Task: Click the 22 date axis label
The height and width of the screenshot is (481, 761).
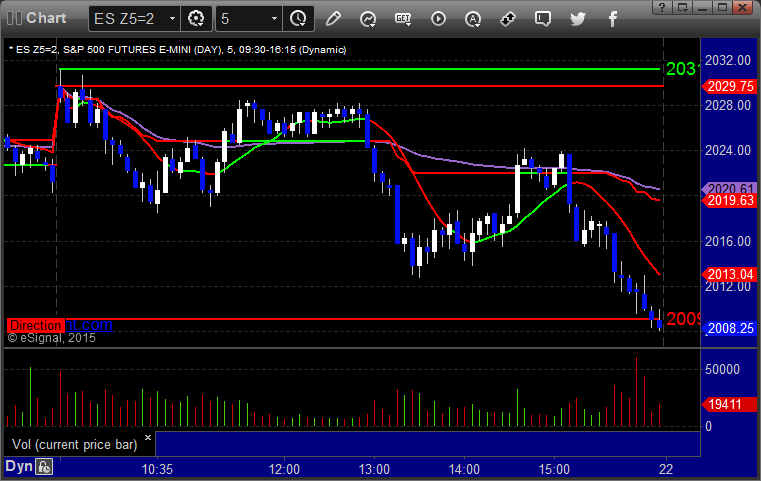Action: (666, 469)
